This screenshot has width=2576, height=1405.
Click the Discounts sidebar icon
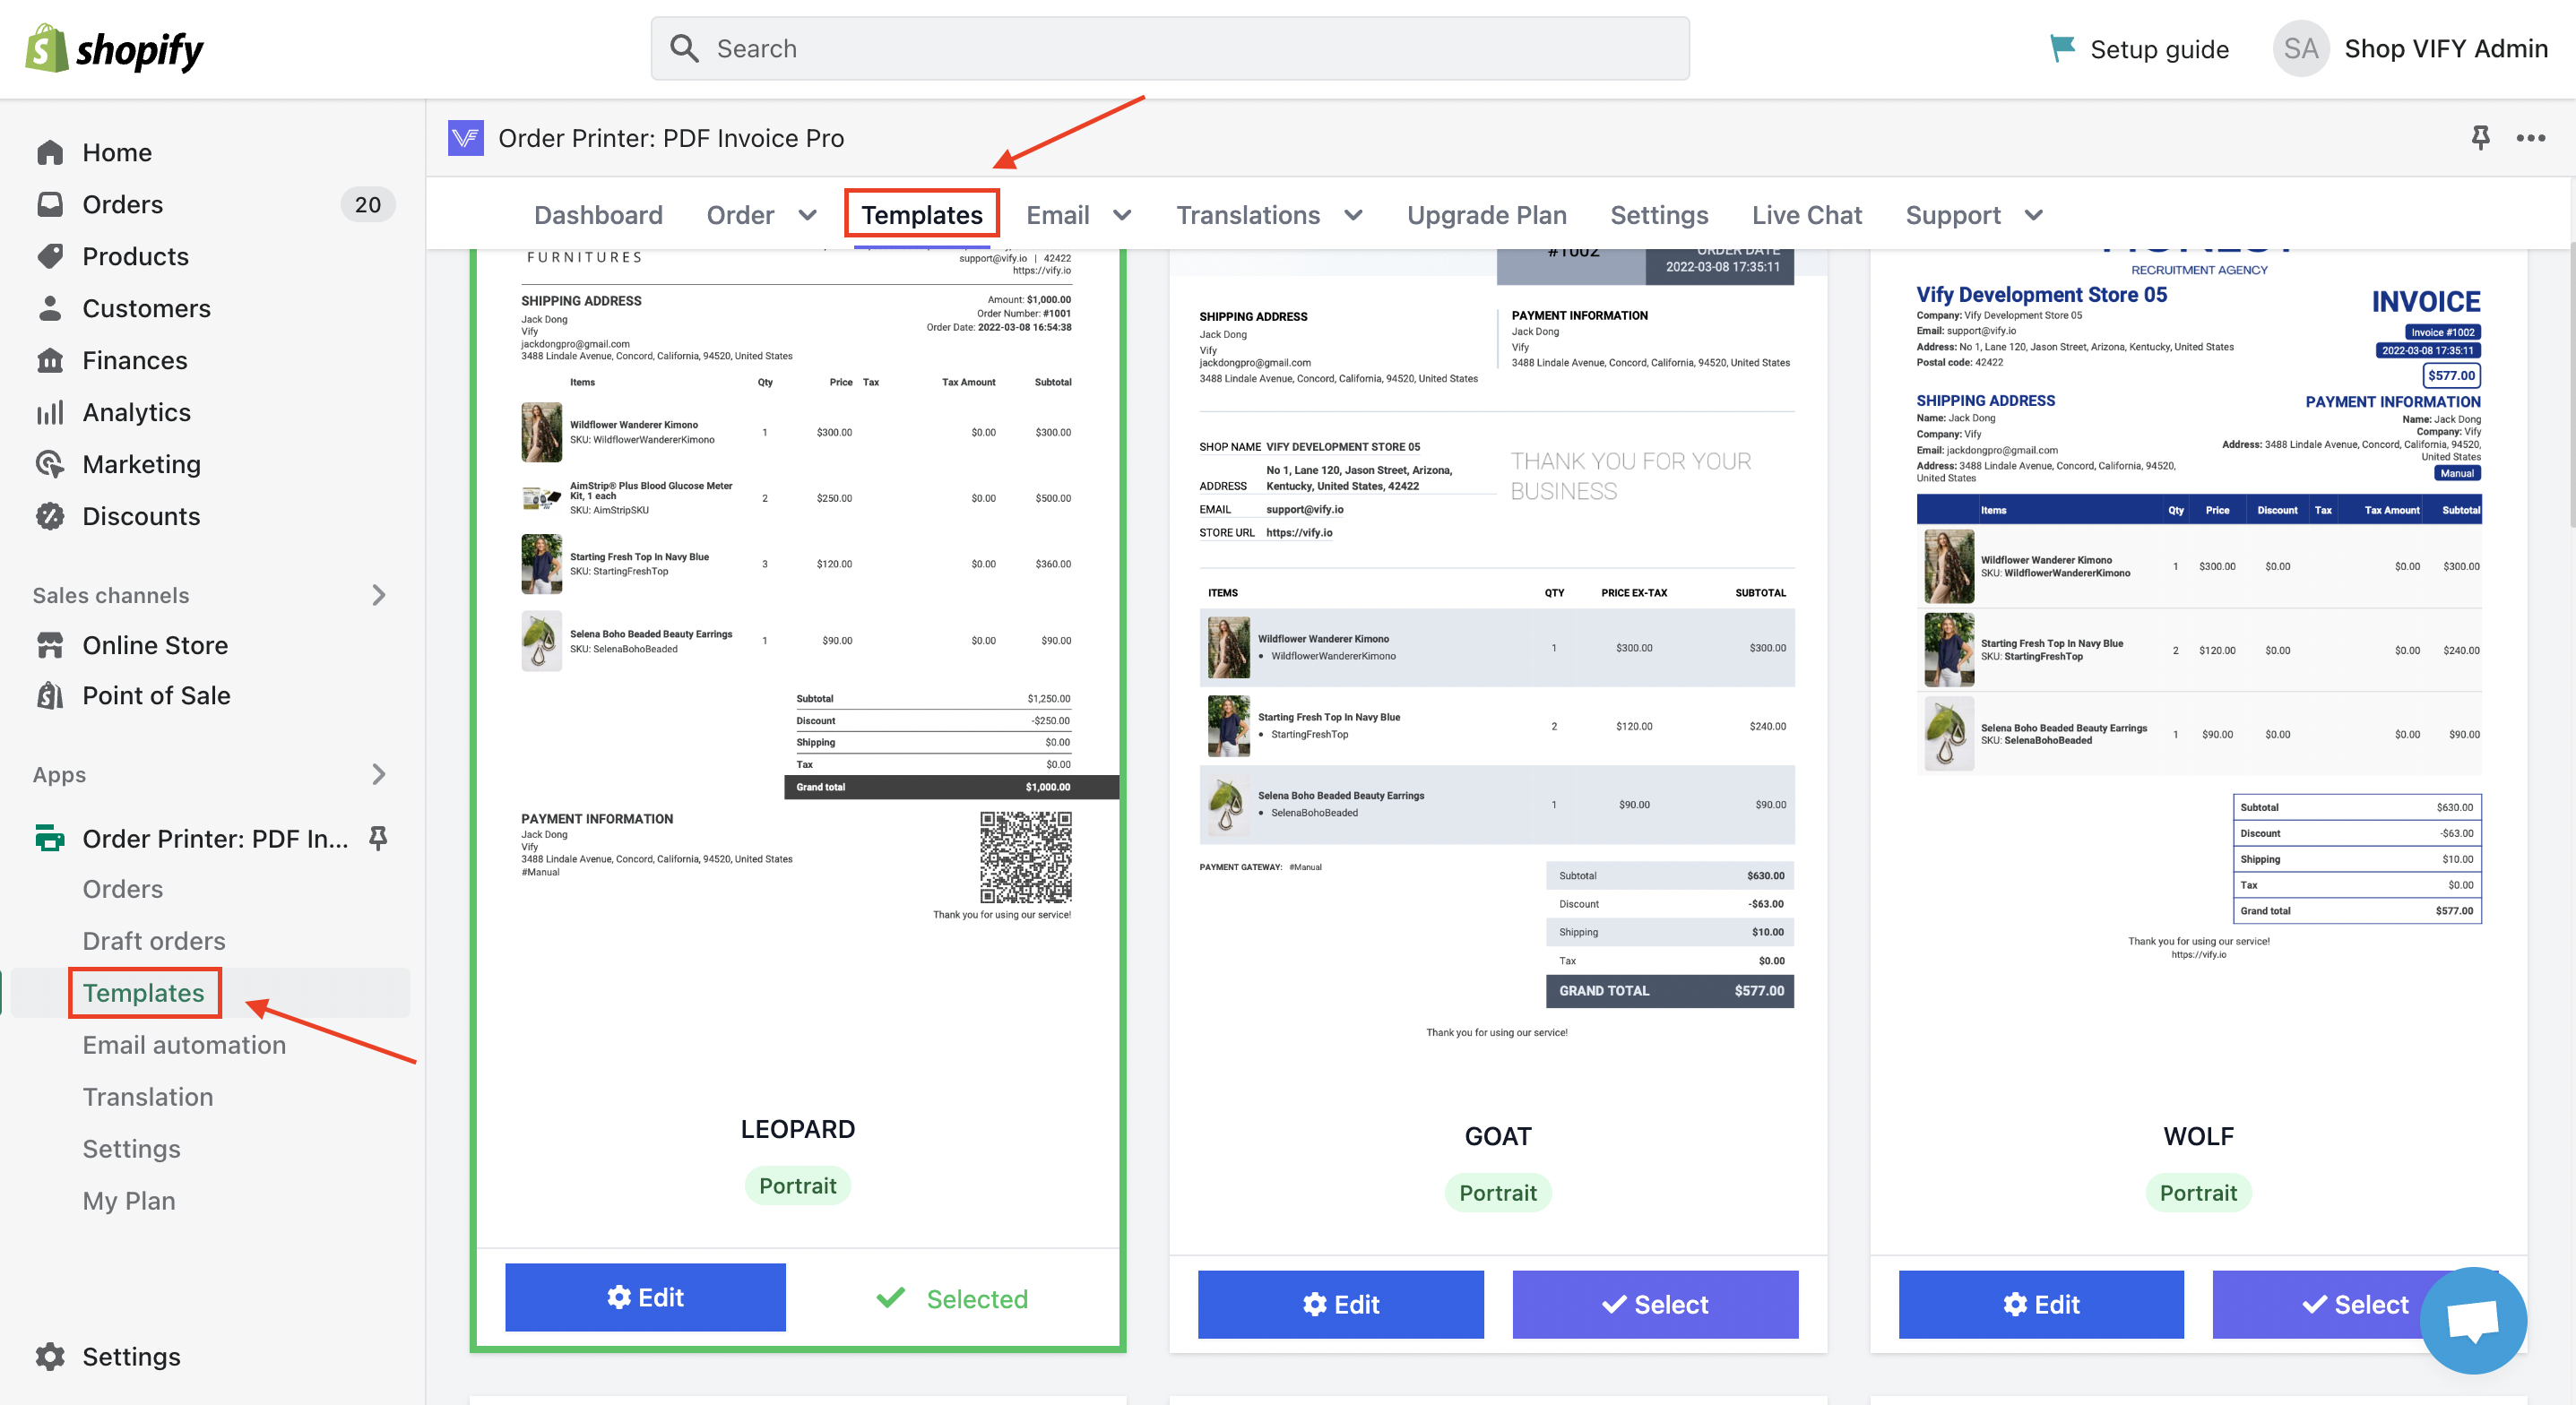[50, 516]
